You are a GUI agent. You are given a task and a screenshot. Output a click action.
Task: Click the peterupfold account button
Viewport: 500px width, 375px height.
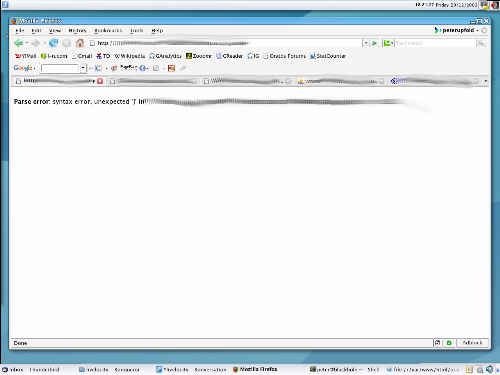(x=456, y=30)
